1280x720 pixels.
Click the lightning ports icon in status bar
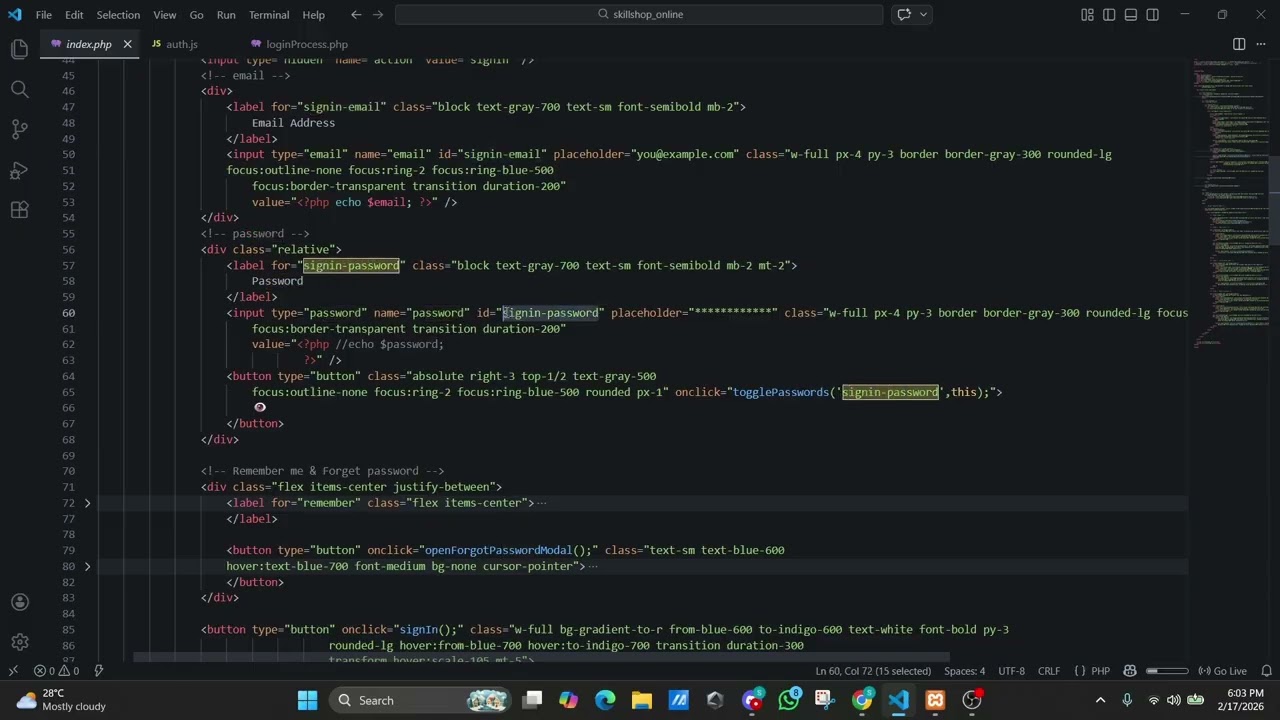click(x=99, y=671)
